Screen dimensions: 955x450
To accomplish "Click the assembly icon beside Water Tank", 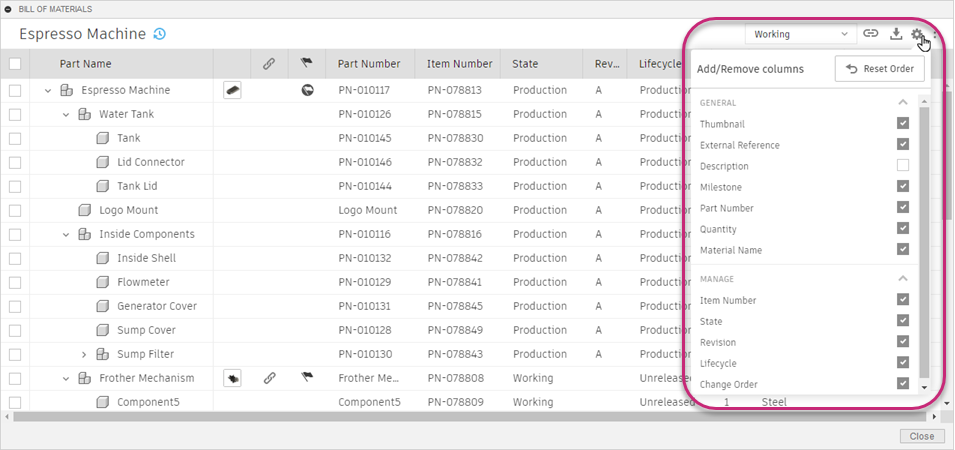I will tap(85, 114).
